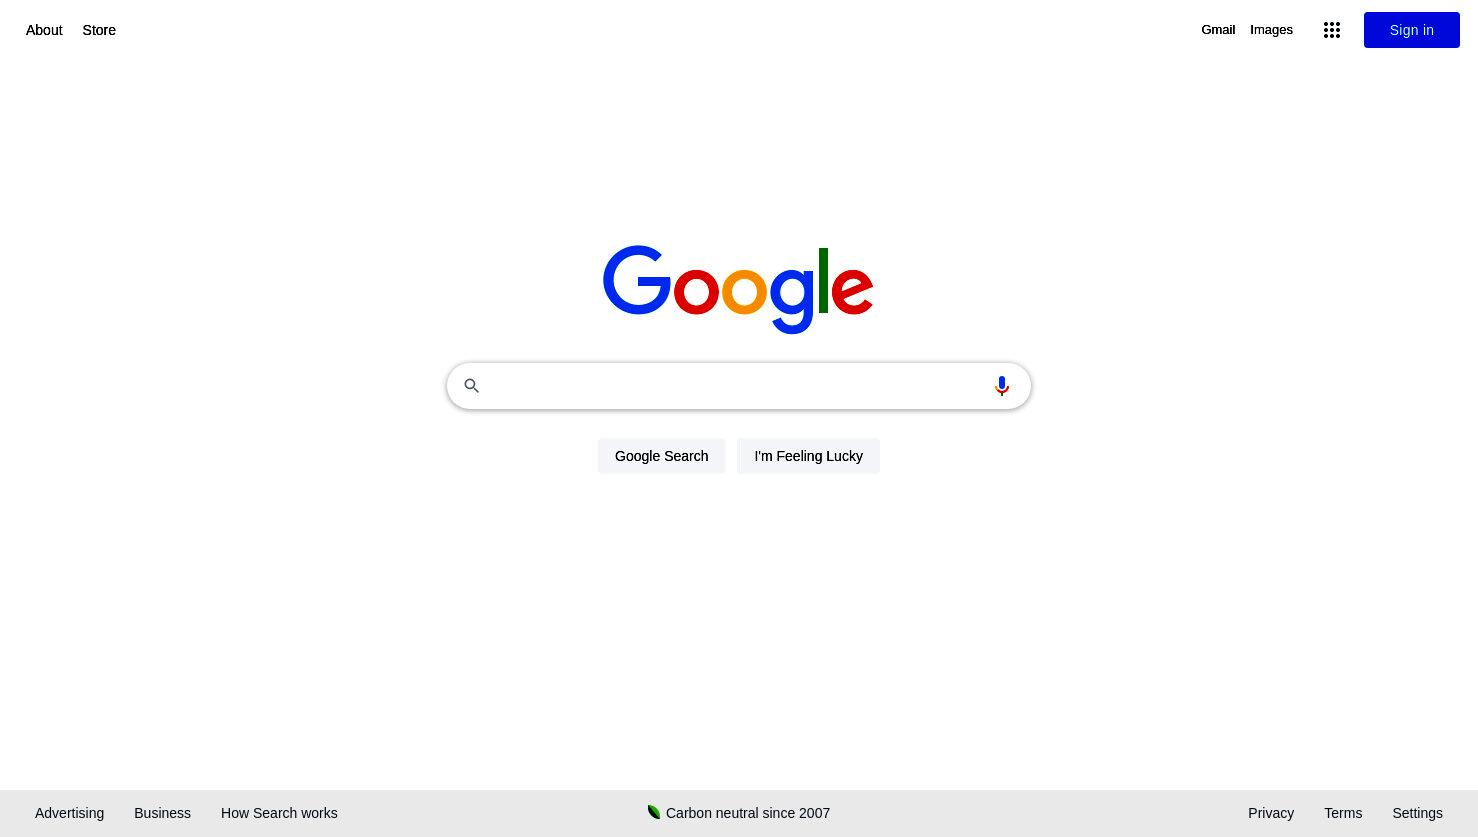Click I'm Feeling Lucky button
1478x837 pixels.
(x=808, y=456)
